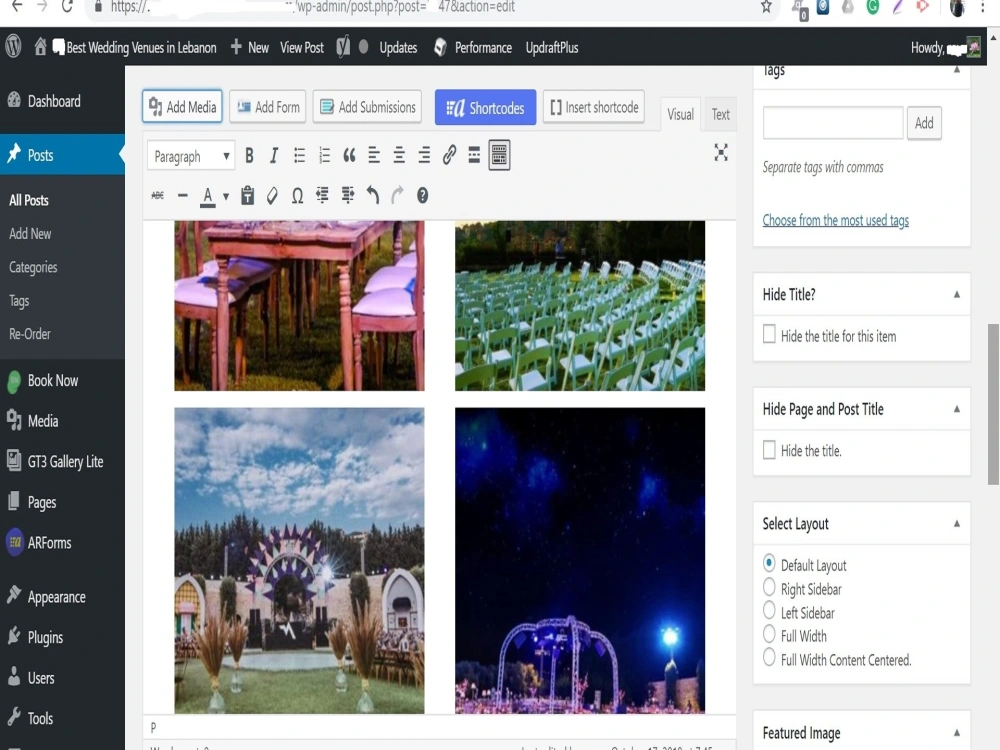1000x750 pixels.
Task: Align text right
Action: (424, 156)
